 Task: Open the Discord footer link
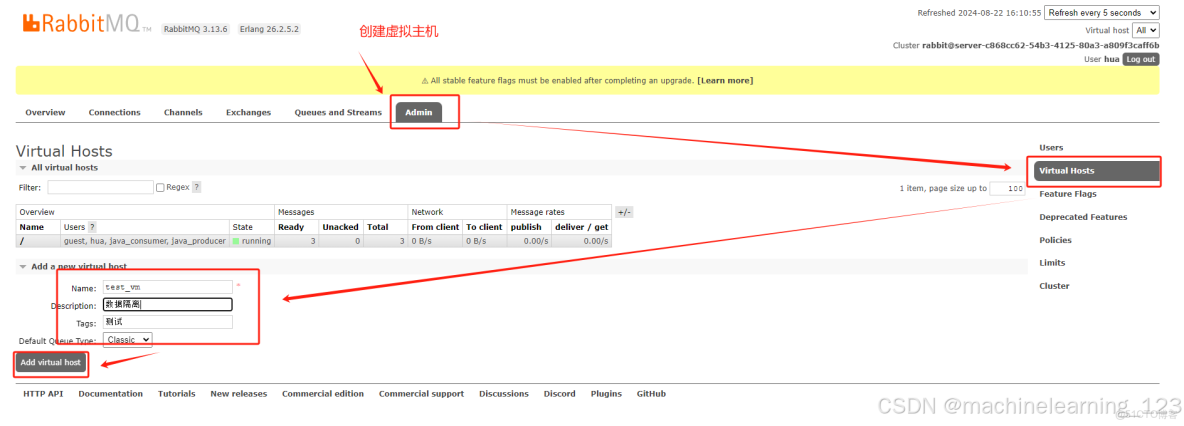click(560, 394)
